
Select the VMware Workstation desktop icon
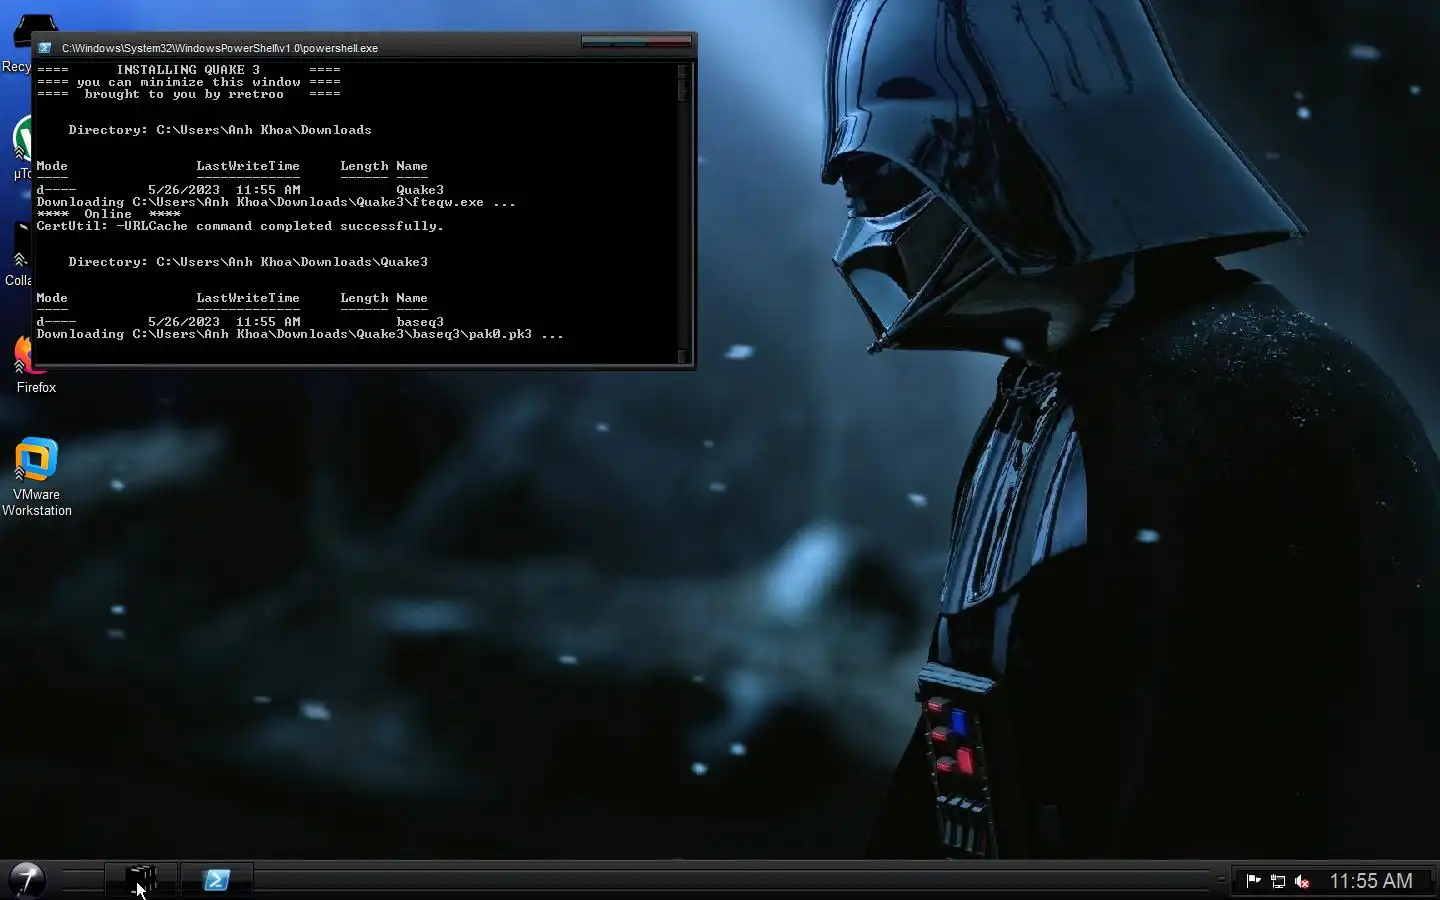[36, 477]
